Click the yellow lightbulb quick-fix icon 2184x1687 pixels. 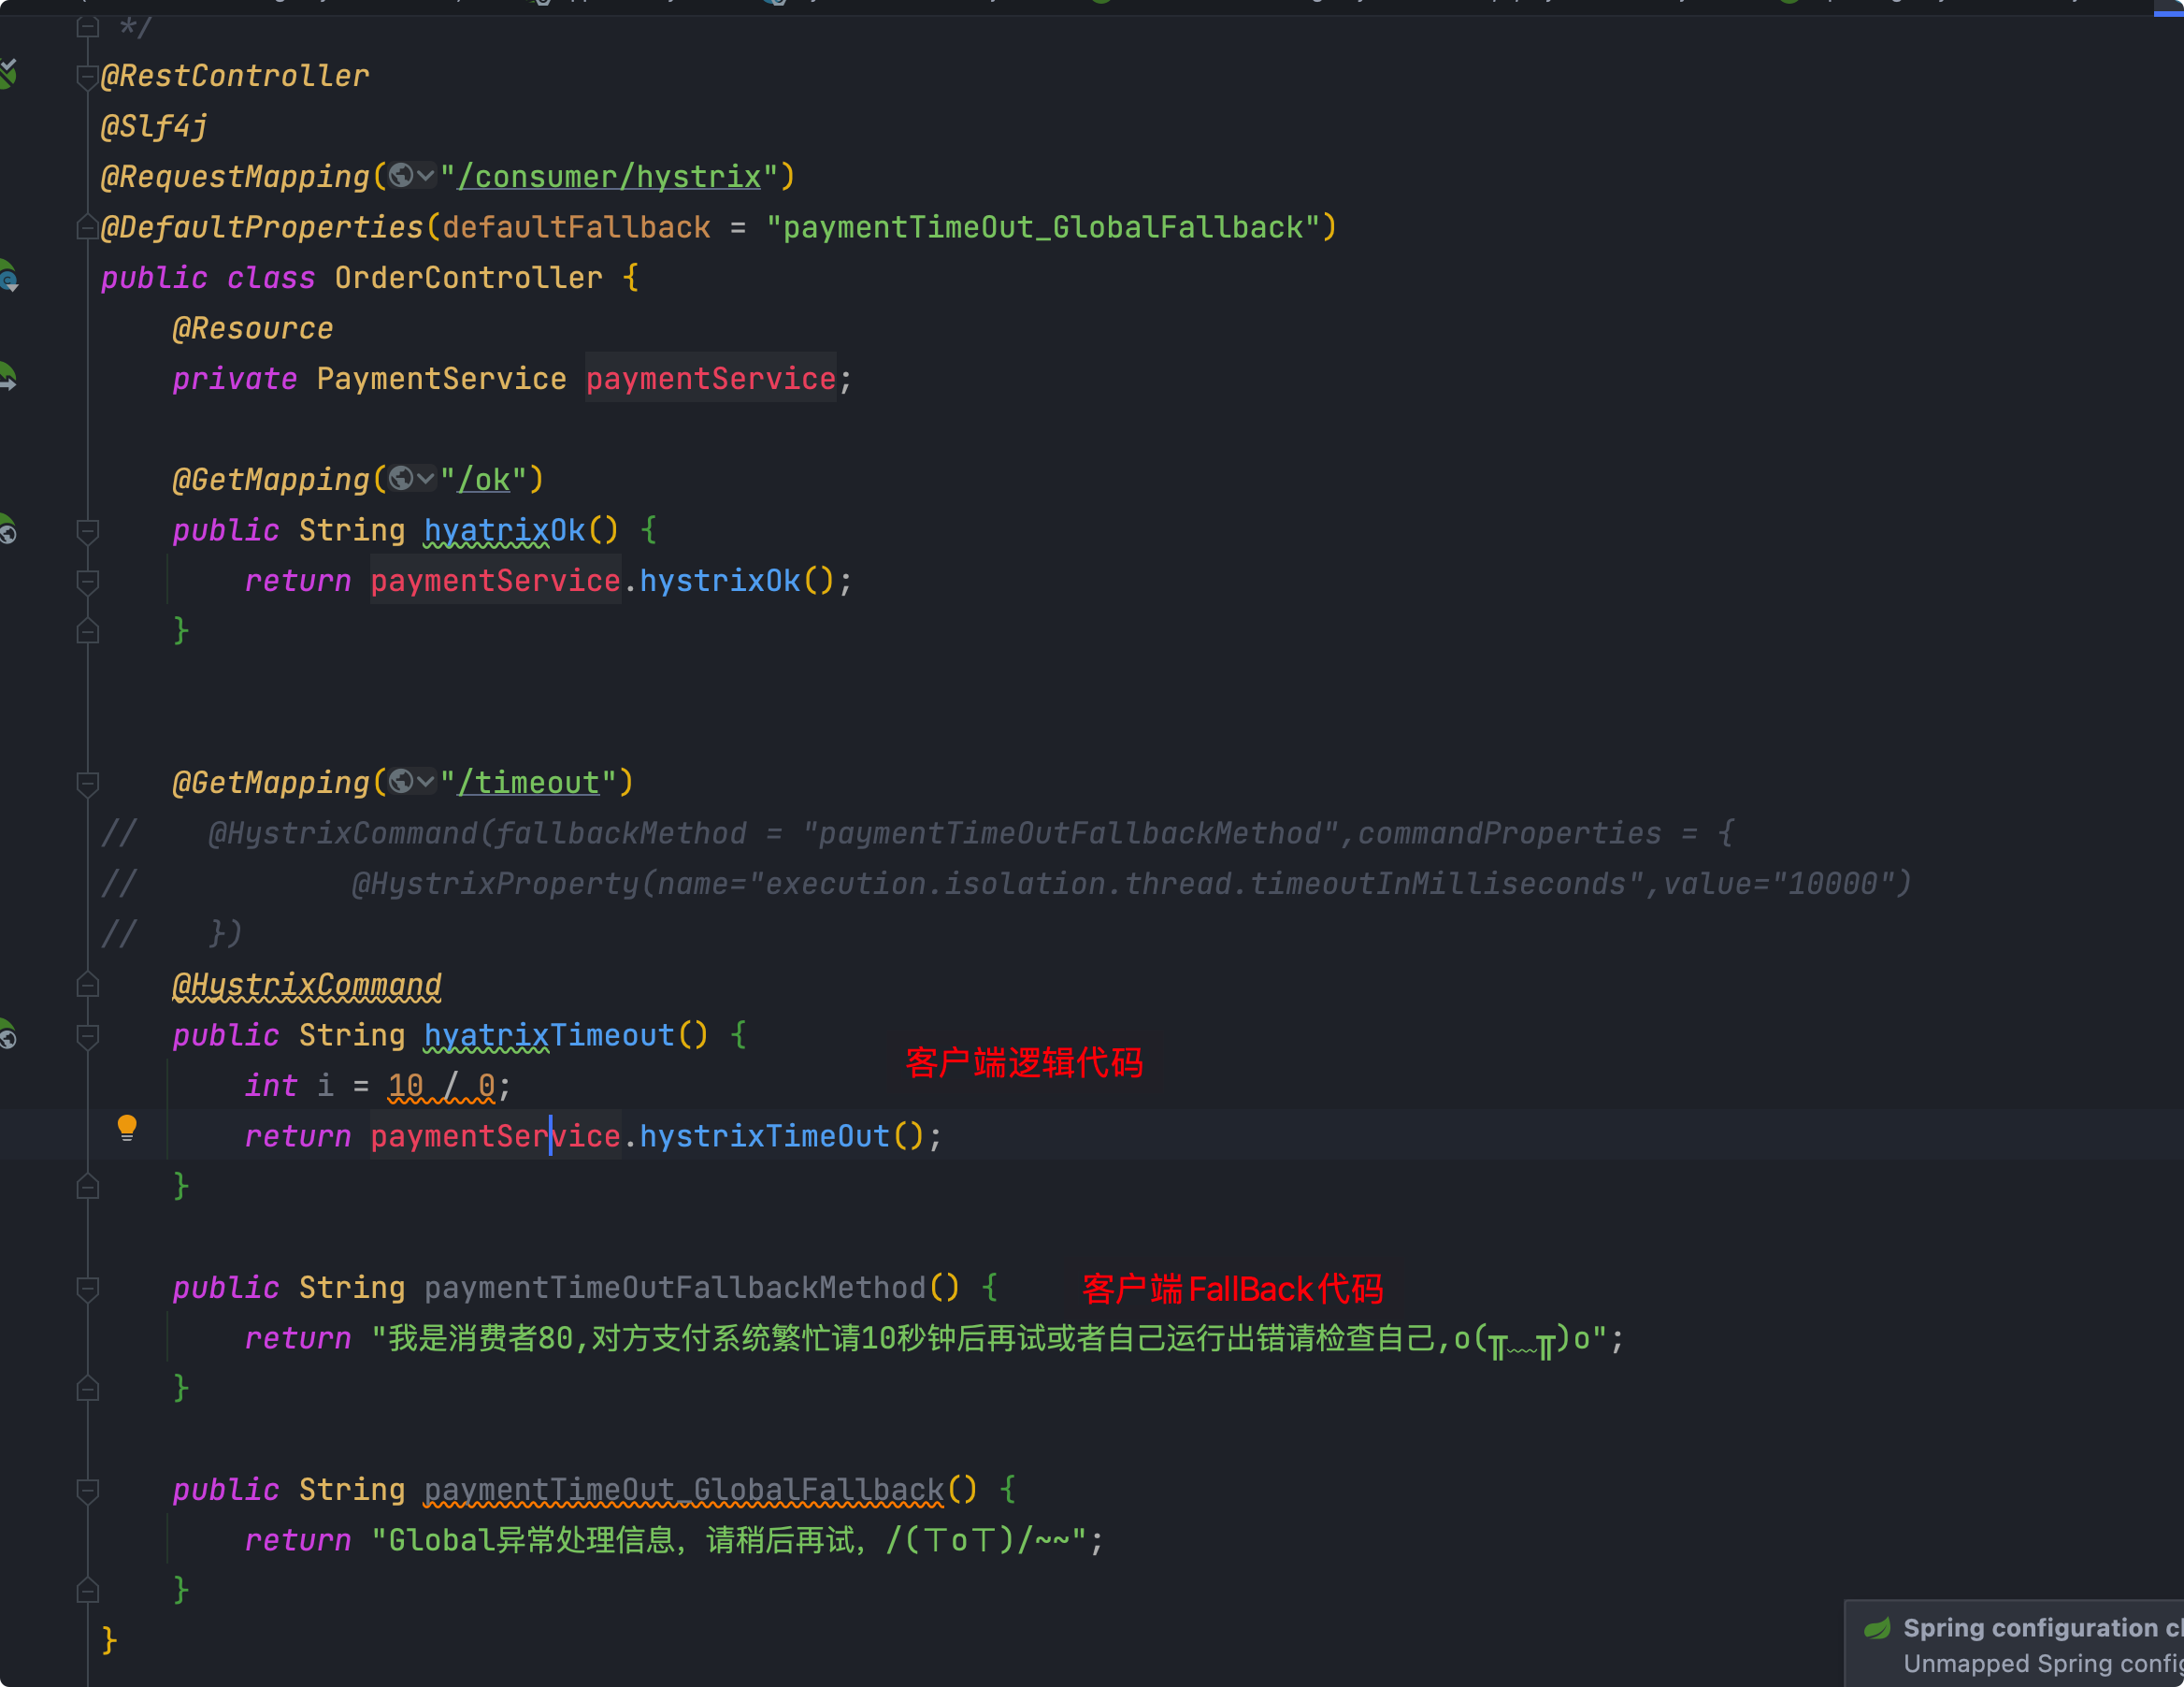point(127,1129)
